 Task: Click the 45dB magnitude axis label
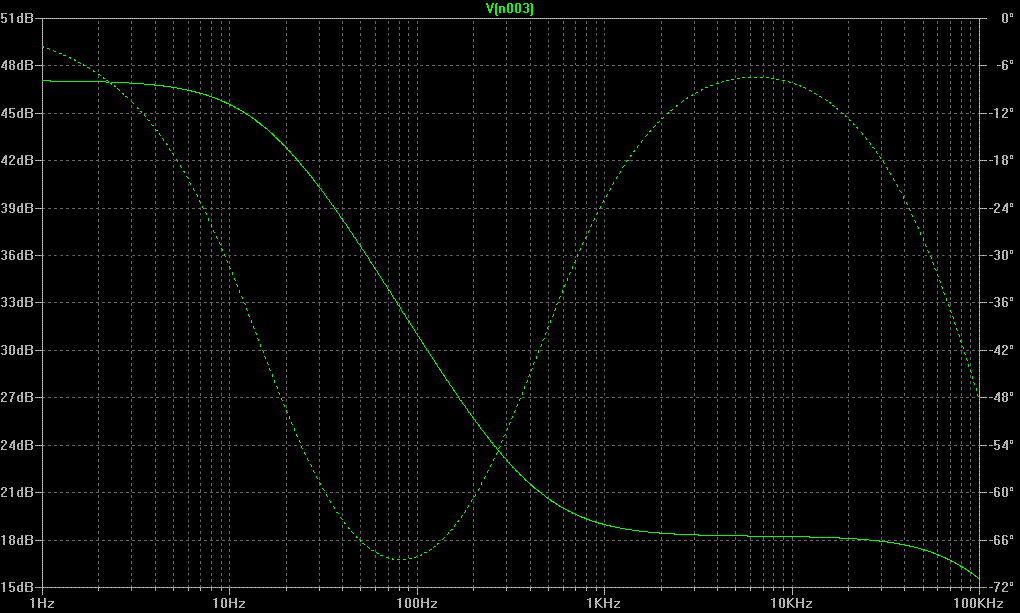(17, 113)
